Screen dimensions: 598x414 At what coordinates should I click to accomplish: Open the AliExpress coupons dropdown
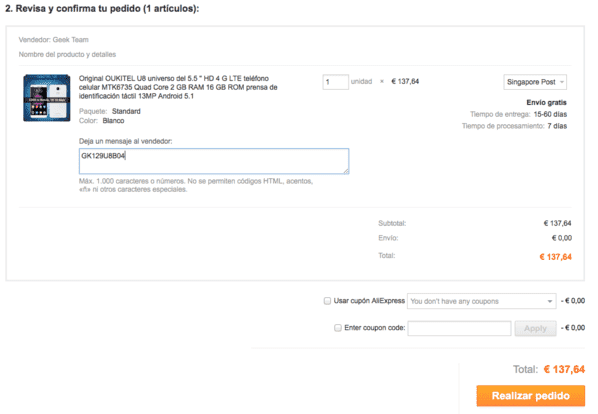(481, 301)
